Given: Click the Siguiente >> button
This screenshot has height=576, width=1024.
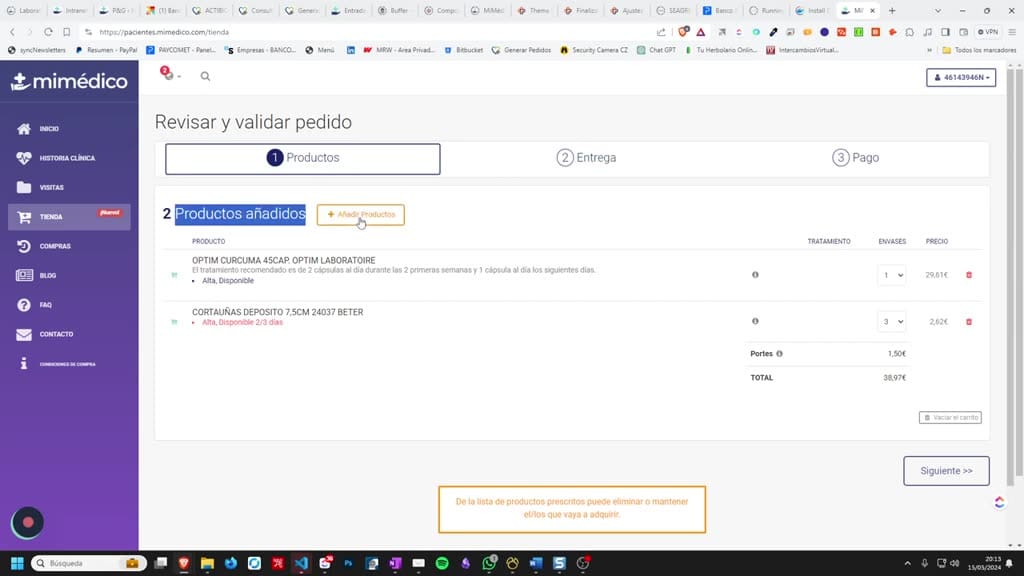Looking at the screenshot, I should pos(946,471).
